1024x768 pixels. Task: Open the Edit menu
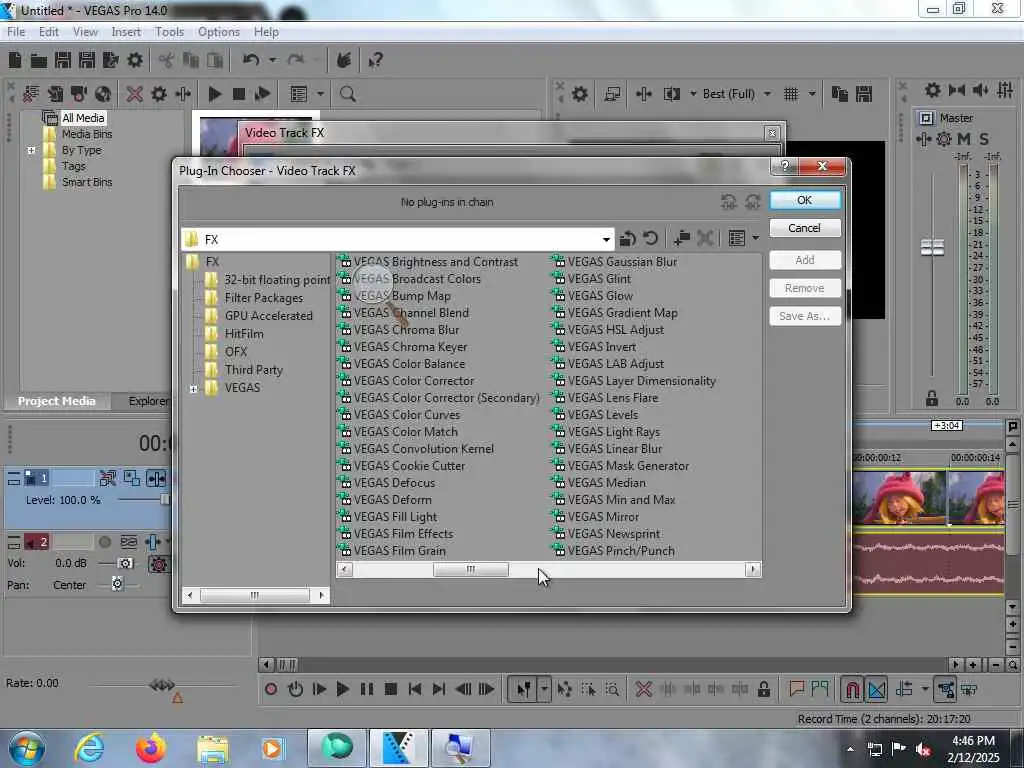(48, 31)
